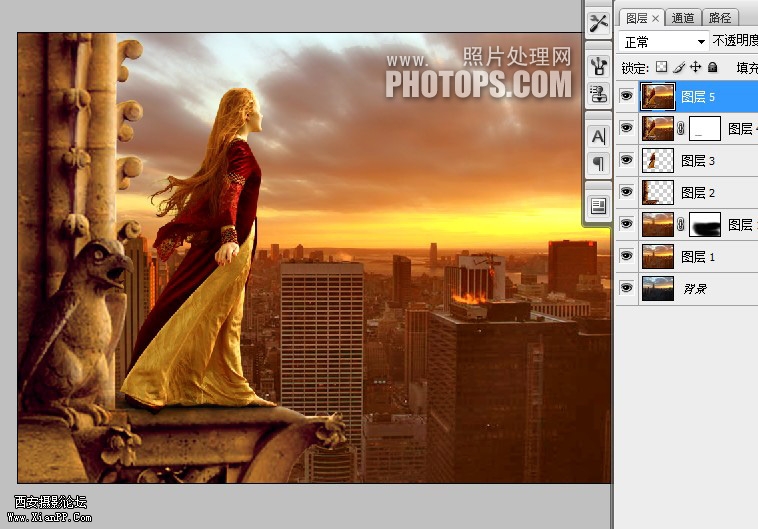
Task: Select the 图层 3 layer thumbnail
Action: pyautogui.click(x=657, y=161)
